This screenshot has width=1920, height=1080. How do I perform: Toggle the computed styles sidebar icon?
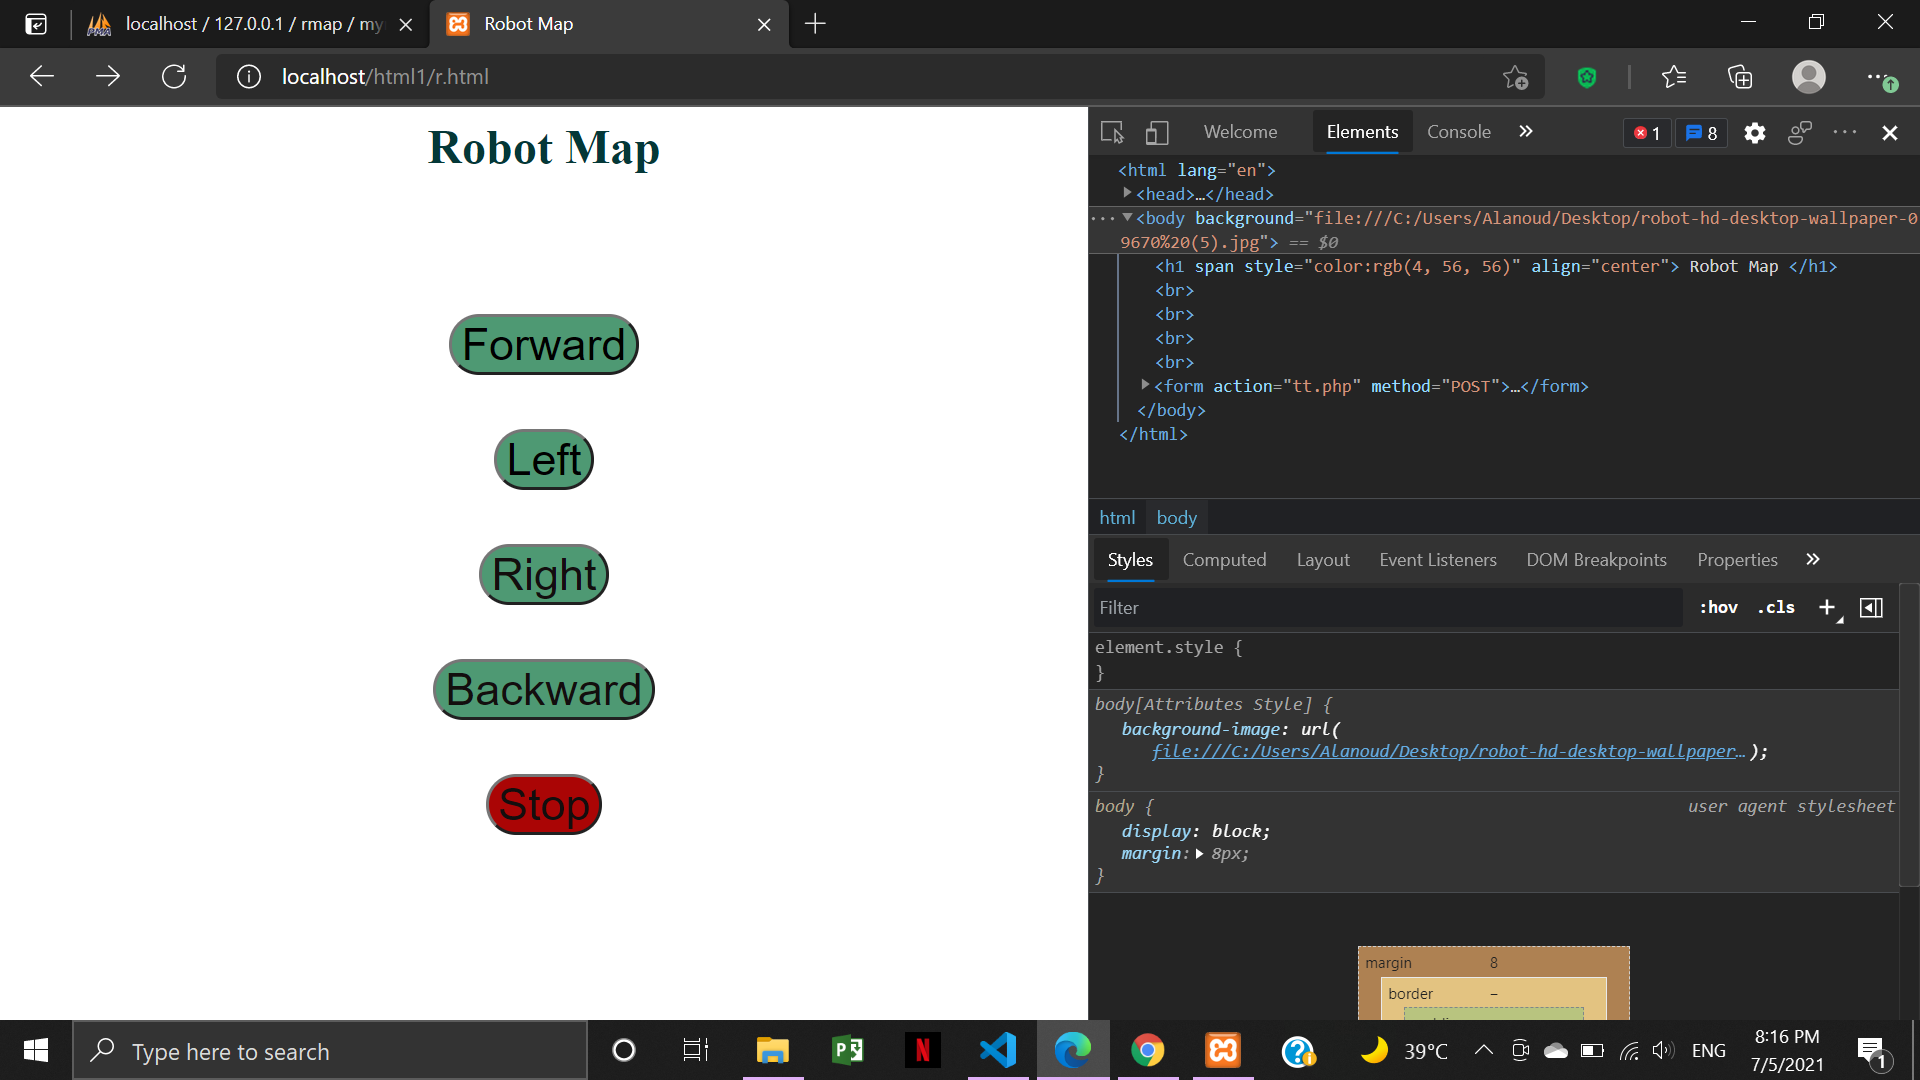1871,607
